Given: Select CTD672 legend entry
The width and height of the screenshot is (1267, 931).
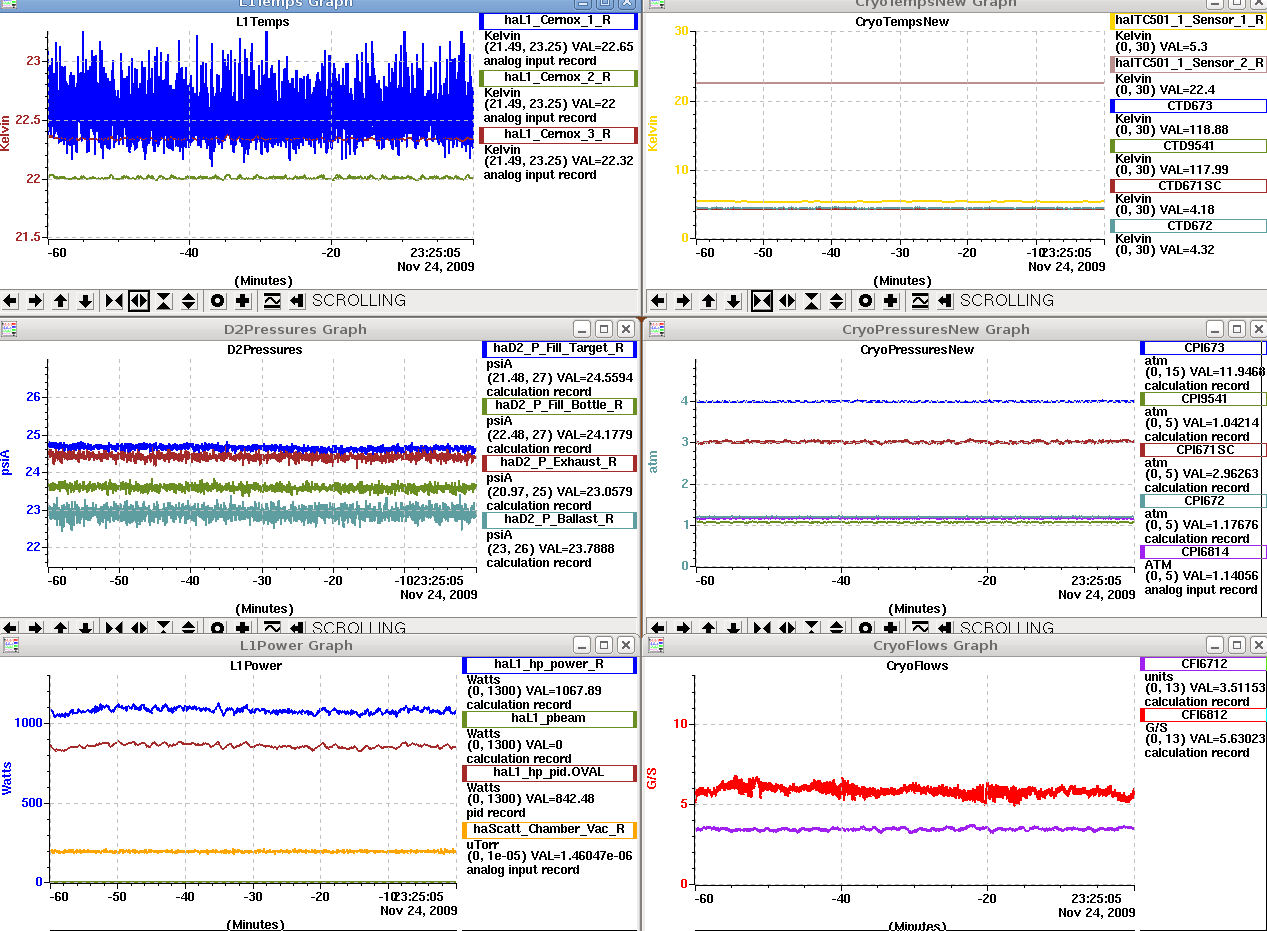Looking at the screenshot, I should (x=1188, y=226).
